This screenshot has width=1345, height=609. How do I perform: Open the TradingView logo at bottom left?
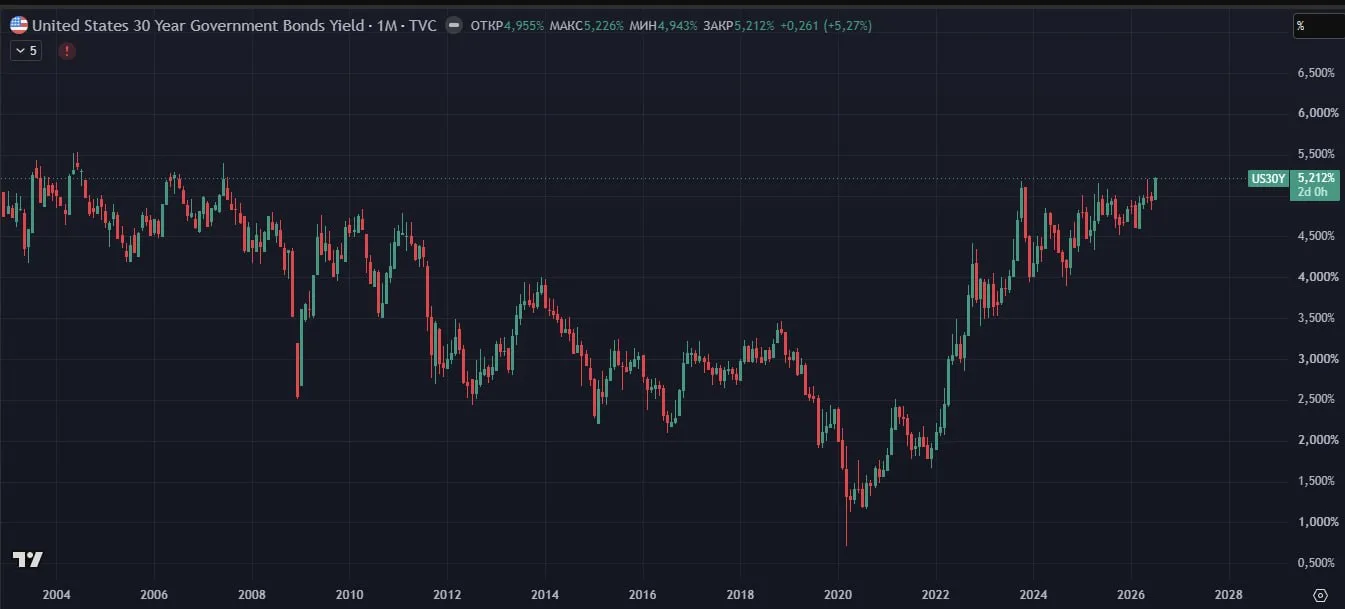coord(27,560)
